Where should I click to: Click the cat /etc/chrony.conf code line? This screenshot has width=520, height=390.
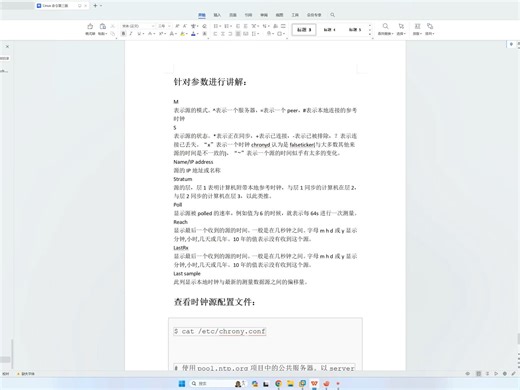(x=220, y=331)
